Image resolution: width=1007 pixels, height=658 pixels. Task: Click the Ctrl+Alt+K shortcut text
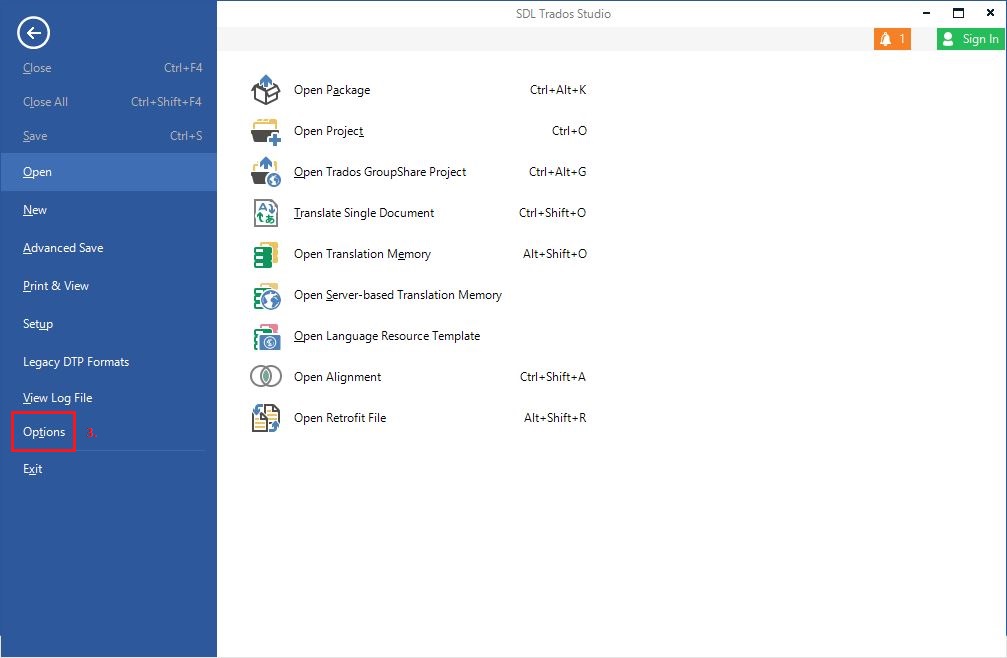click(x=558, y=90)
